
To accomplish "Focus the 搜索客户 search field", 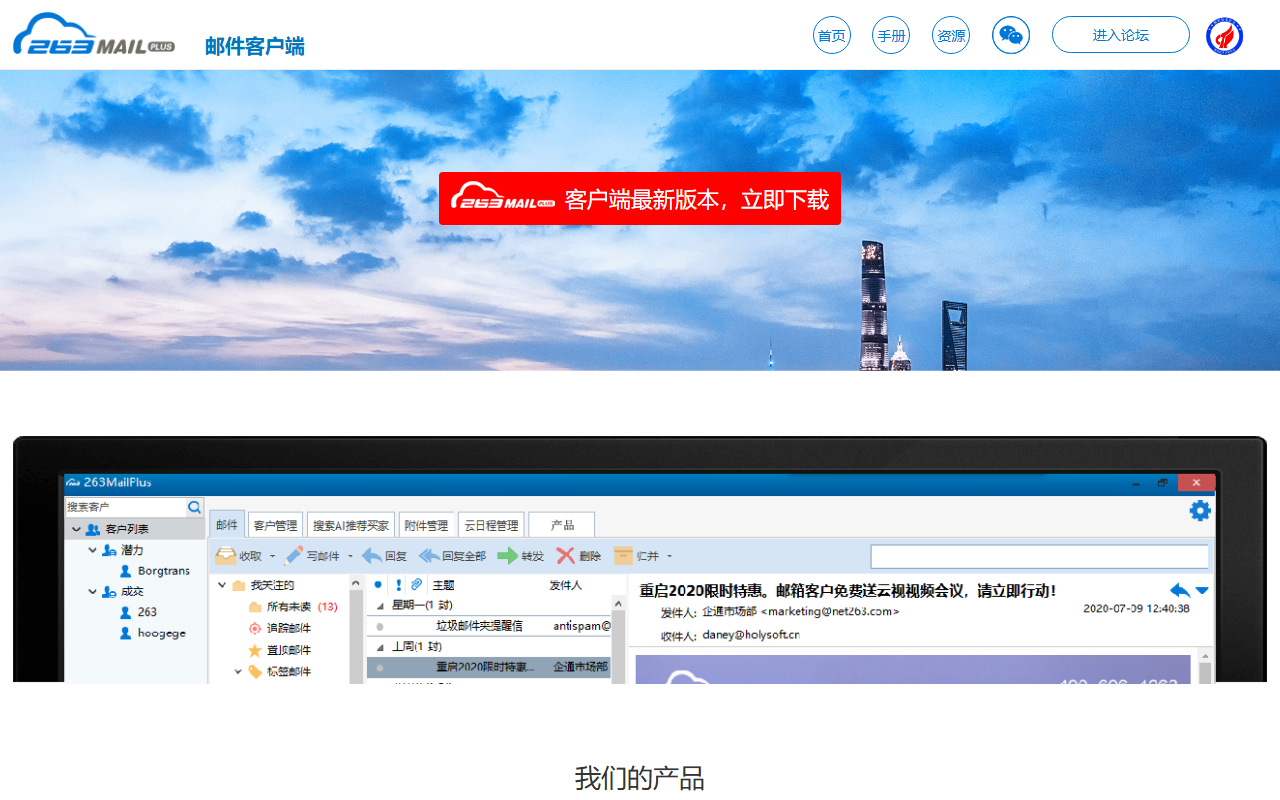I will coord(125,507).
